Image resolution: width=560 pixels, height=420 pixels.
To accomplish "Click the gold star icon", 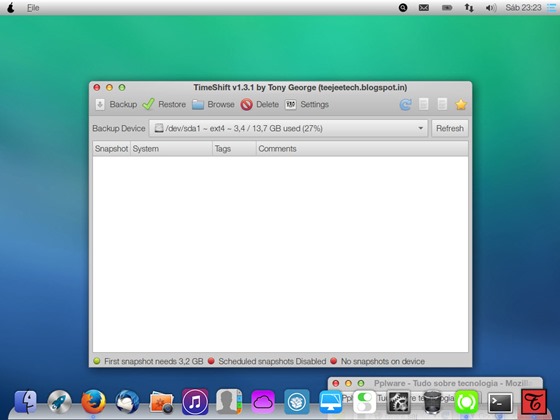I will [x=461, y=105].
